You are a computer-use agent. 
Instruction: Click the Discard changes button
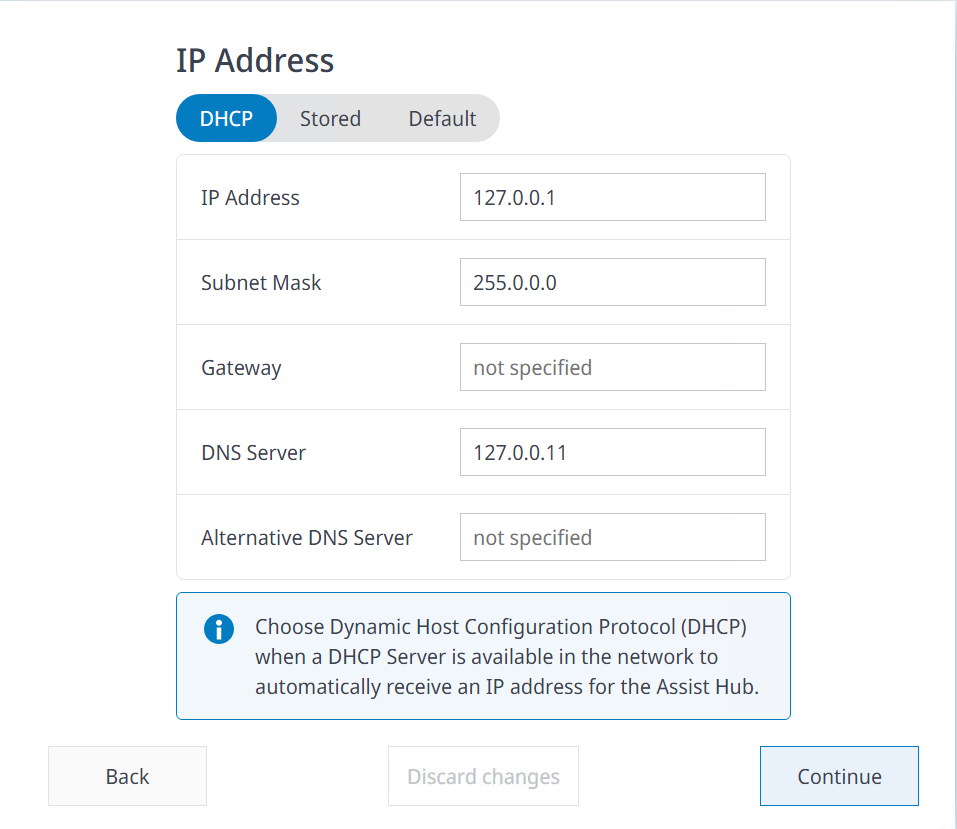click(x=483, y=776)
